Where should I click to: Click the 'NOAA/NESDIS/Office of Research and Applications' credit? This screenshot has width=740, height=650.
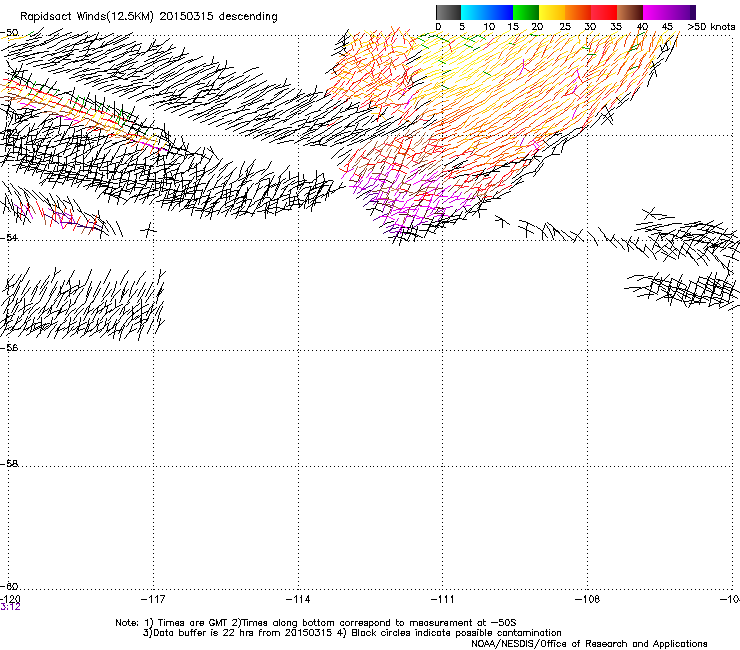(589, 644)
